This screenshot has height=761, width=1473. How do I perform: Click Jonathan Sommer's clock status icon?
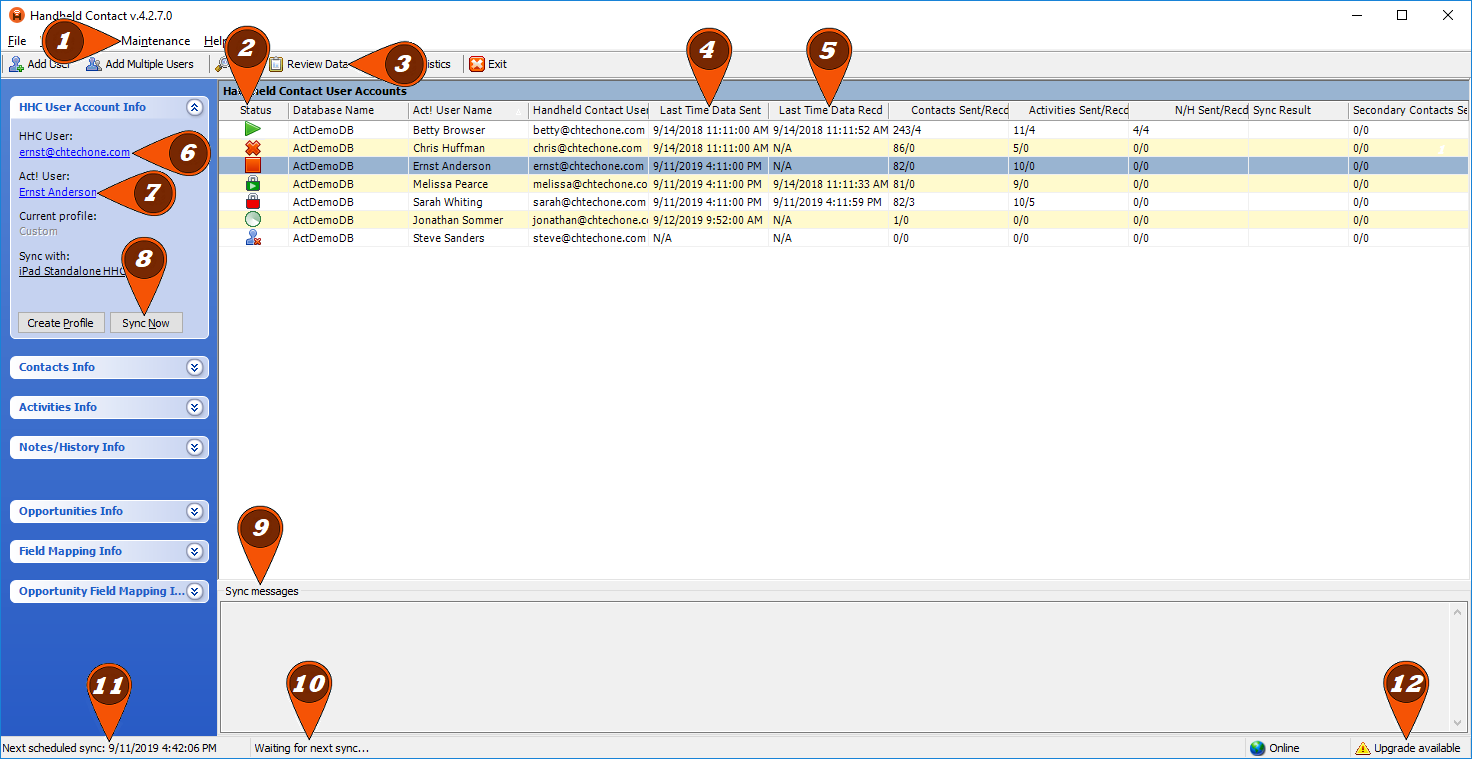coord(253,219)
